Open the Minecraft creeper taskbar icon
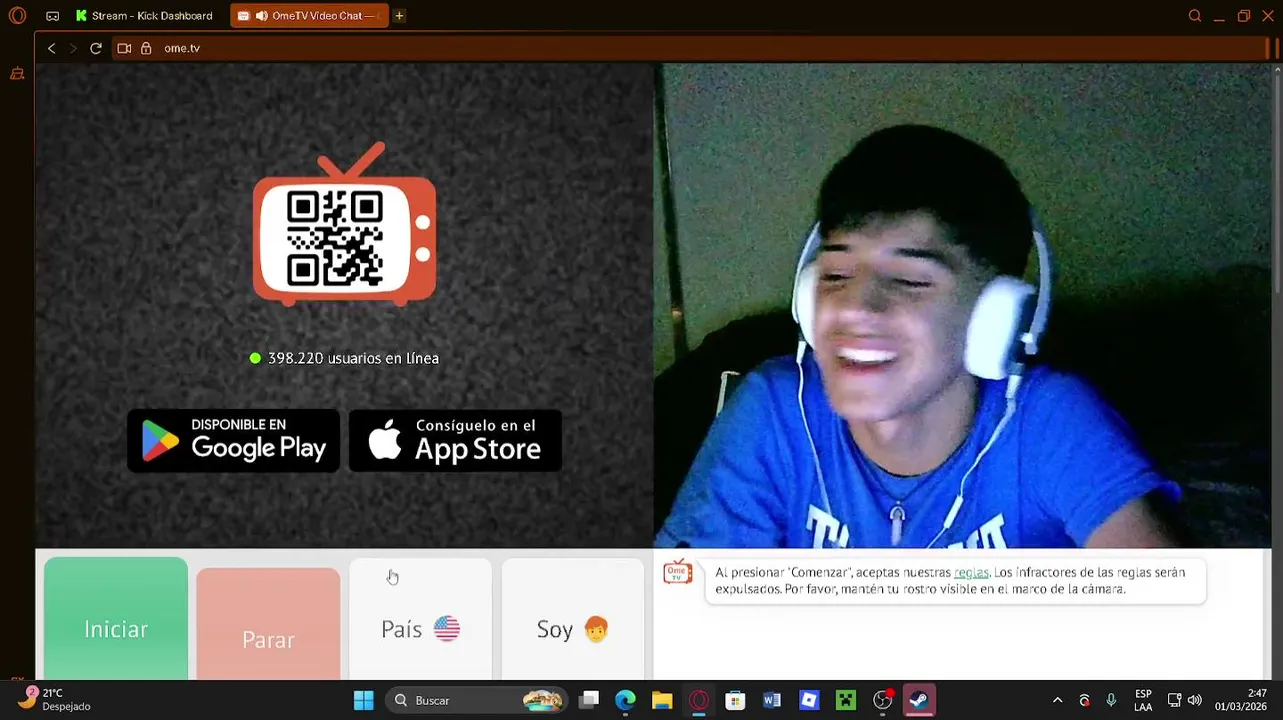1283x720 pixels. 846,700
